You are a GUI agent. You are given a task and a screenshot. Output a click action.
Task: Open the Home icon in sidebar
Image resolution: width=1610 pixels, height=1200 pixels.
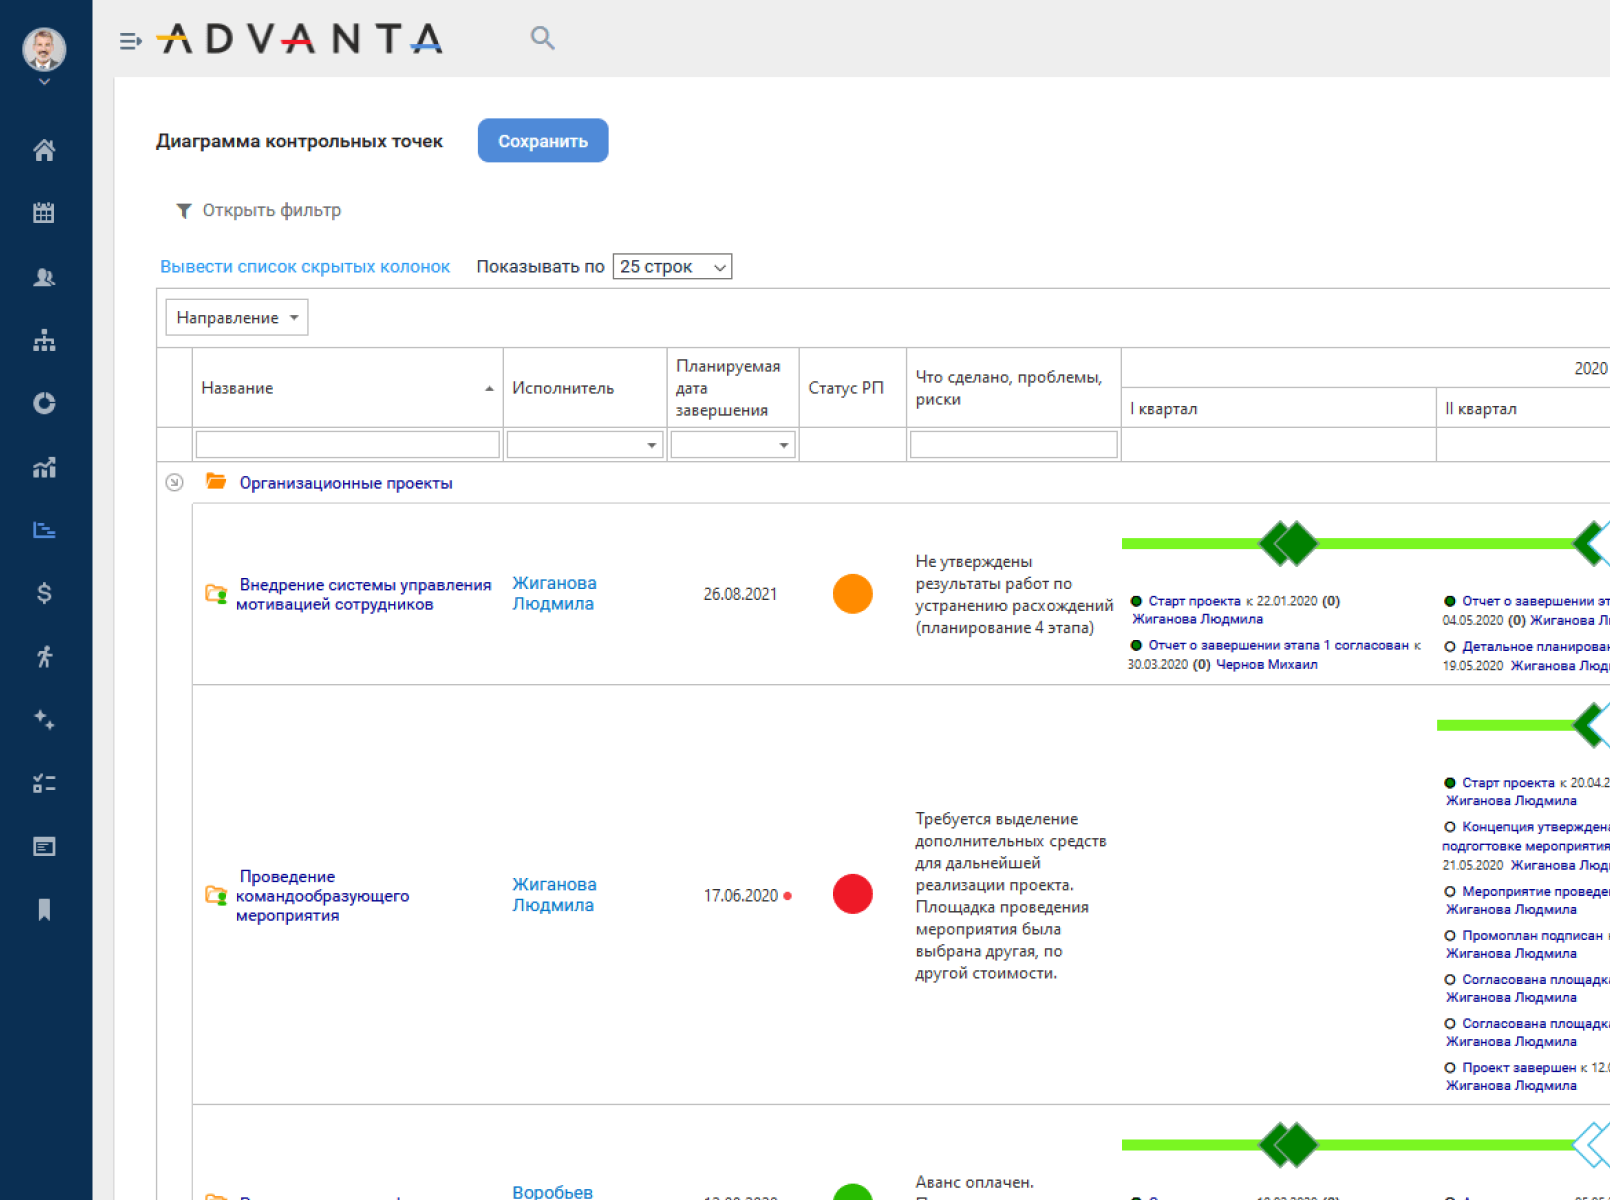point(44,150)
